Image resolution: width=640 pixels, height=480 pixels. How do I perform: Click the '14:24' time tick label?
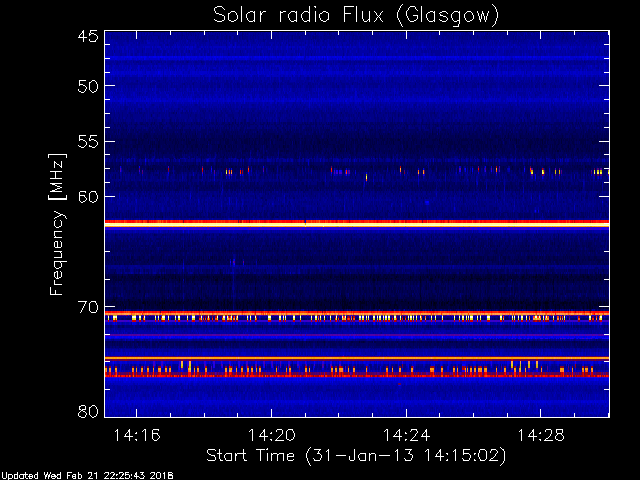click(x=407, y=435)
